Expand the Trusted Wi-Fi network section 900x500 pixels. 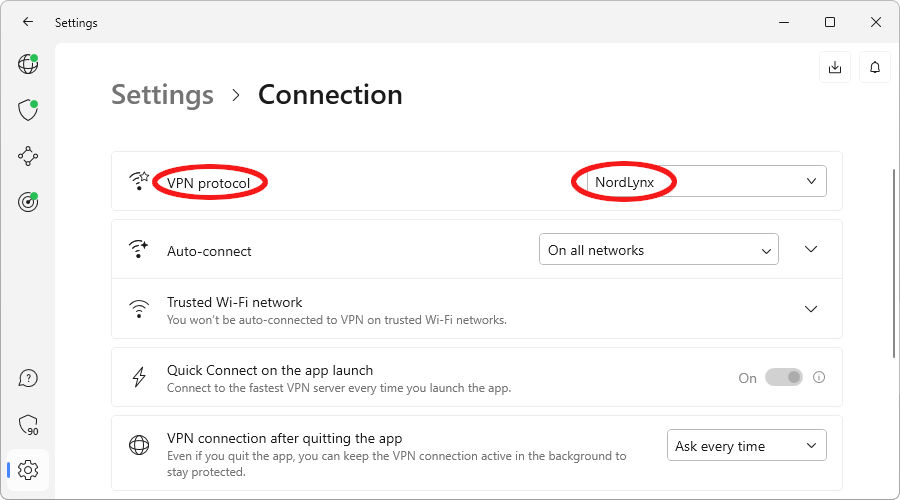coord(810,309)
